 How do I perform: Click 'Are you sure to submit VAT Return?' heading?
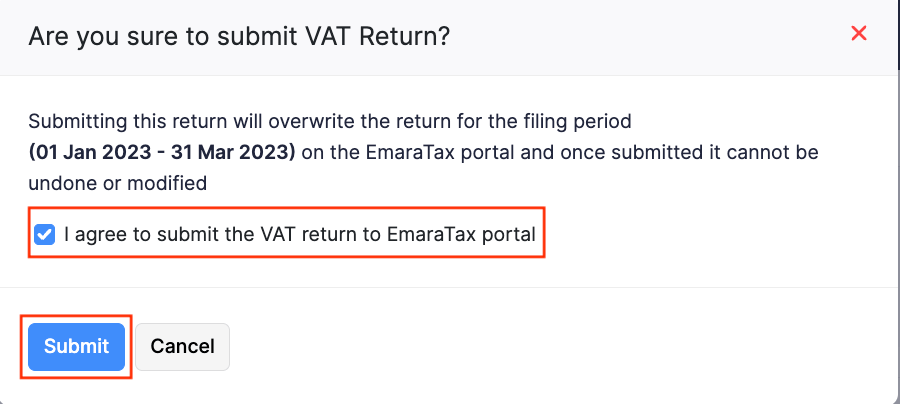tap(239, 37)
